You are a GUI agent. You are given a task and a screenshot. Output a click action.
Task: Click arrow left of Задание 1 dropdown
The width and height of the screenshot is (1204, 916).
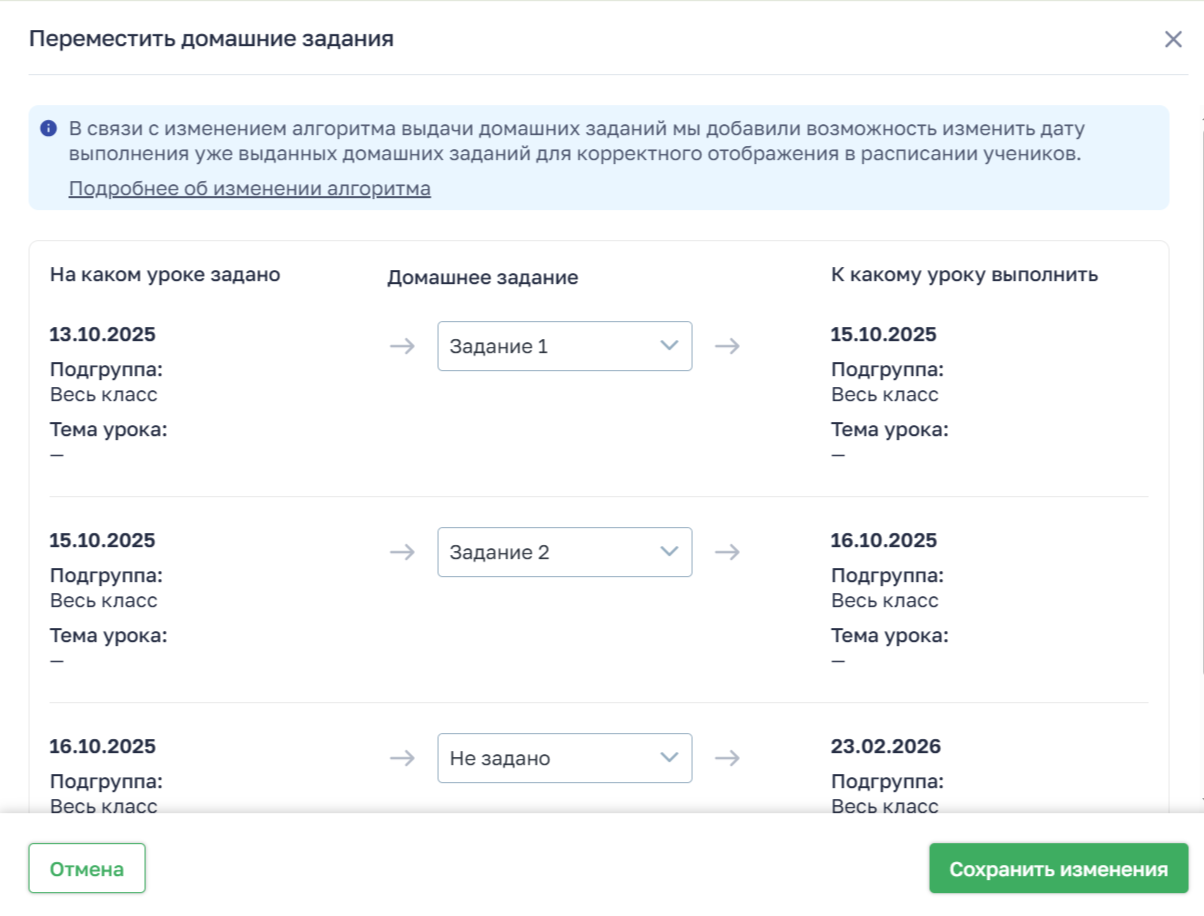tap(402, 347)
